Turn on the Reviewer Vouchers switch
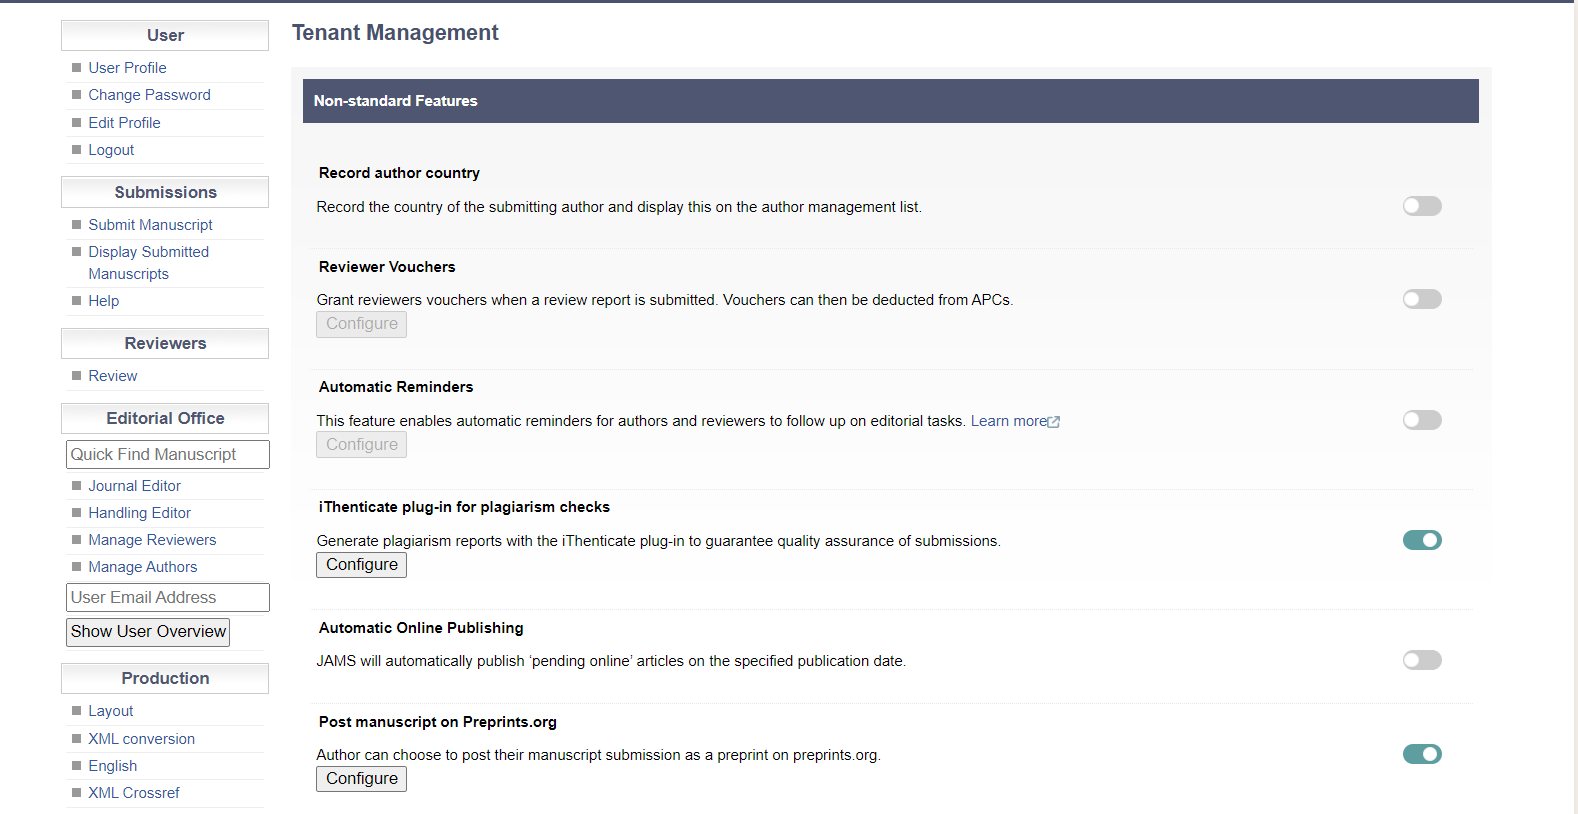1578x814 pixels. 1421,299
